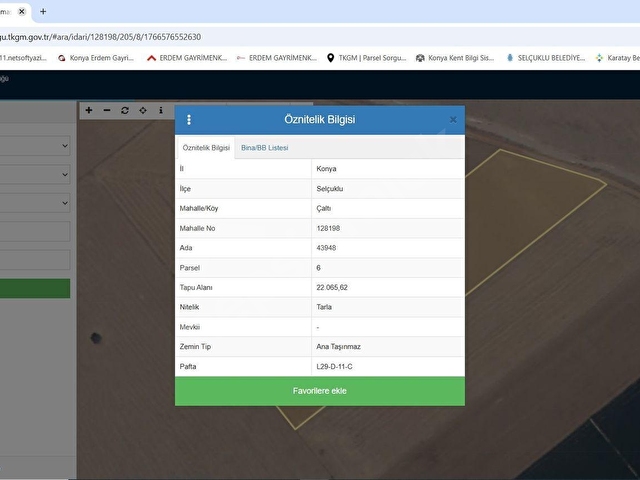Click the 'Mahalle/Köy' label
This screenshot has height=480, width=640.
[199, 208]
